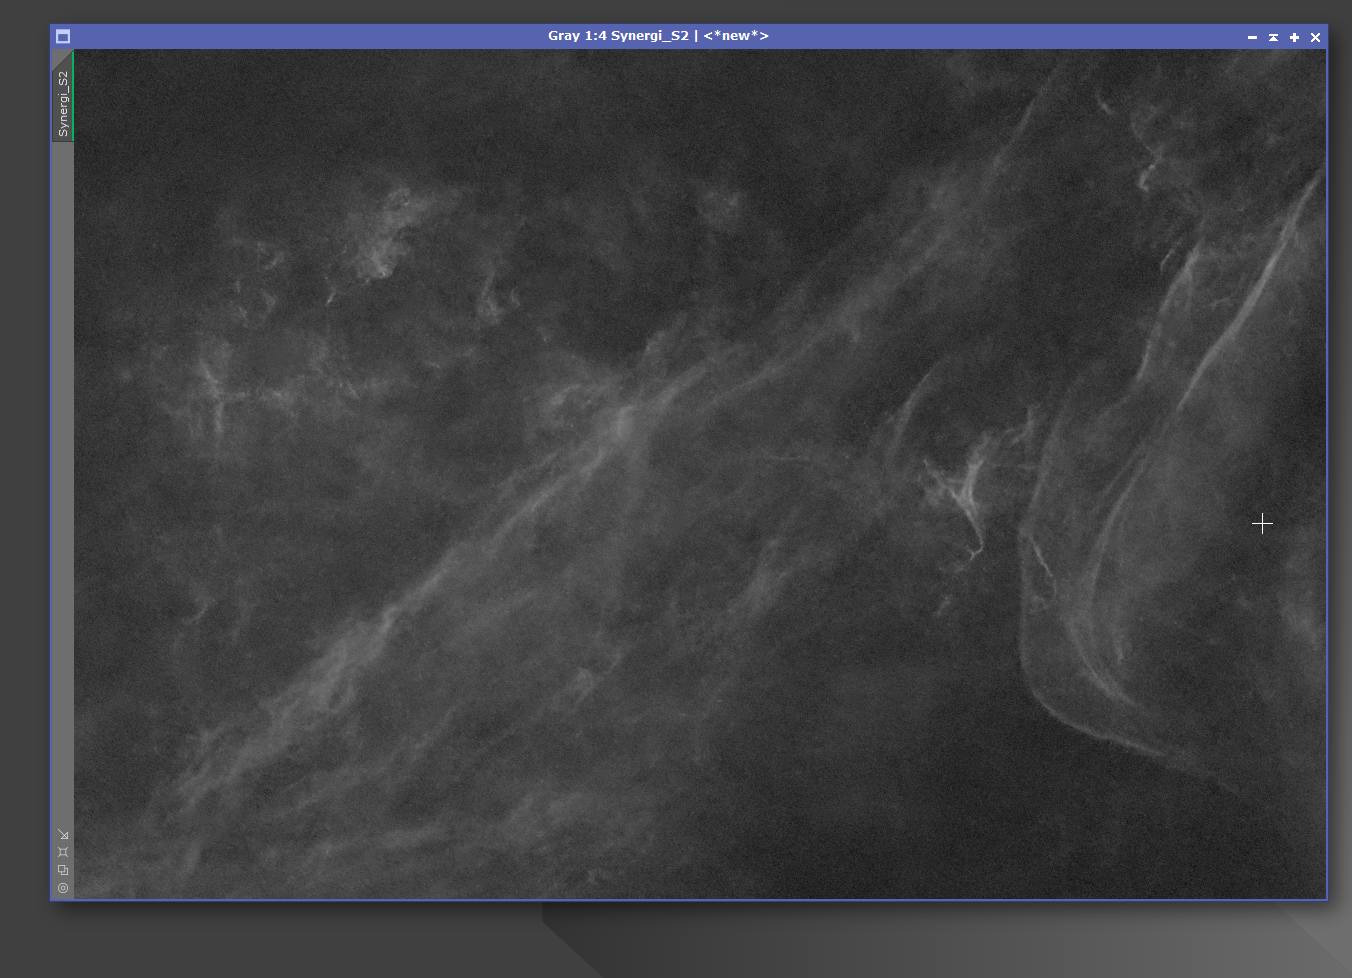Close the Synergi_S2 image window
This screenshot has width=1352, height=978.
click(1315, 37)
